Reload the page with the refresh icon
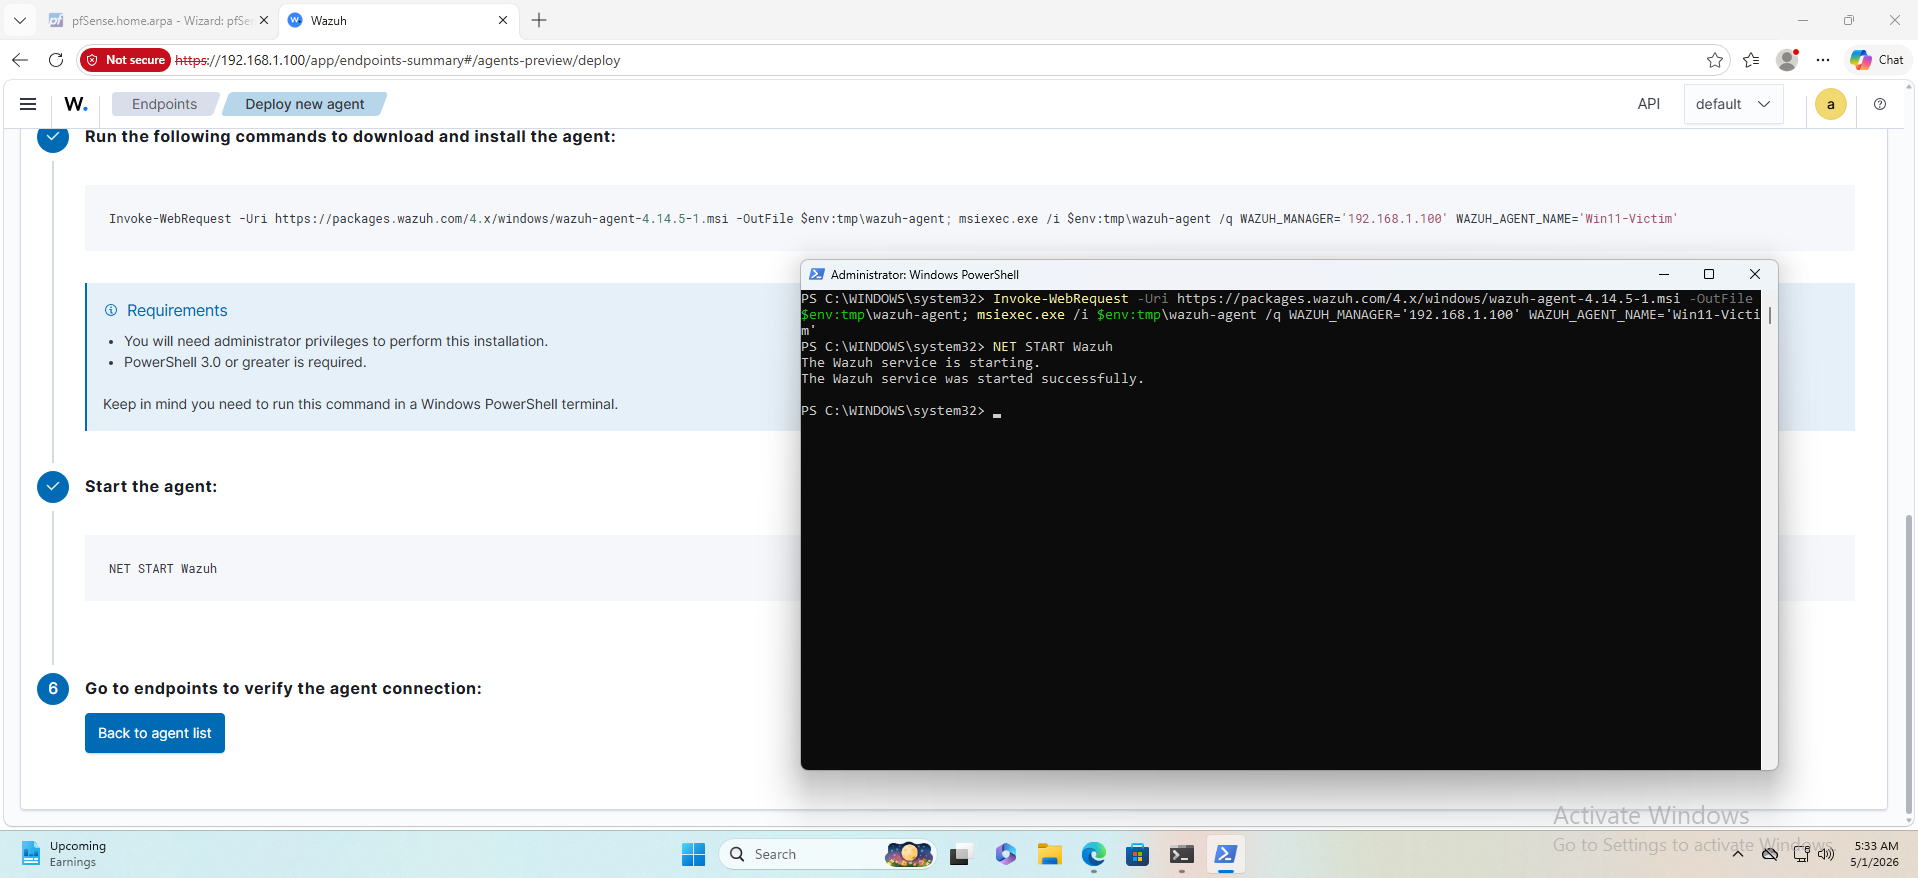 (x=56, y=60)
